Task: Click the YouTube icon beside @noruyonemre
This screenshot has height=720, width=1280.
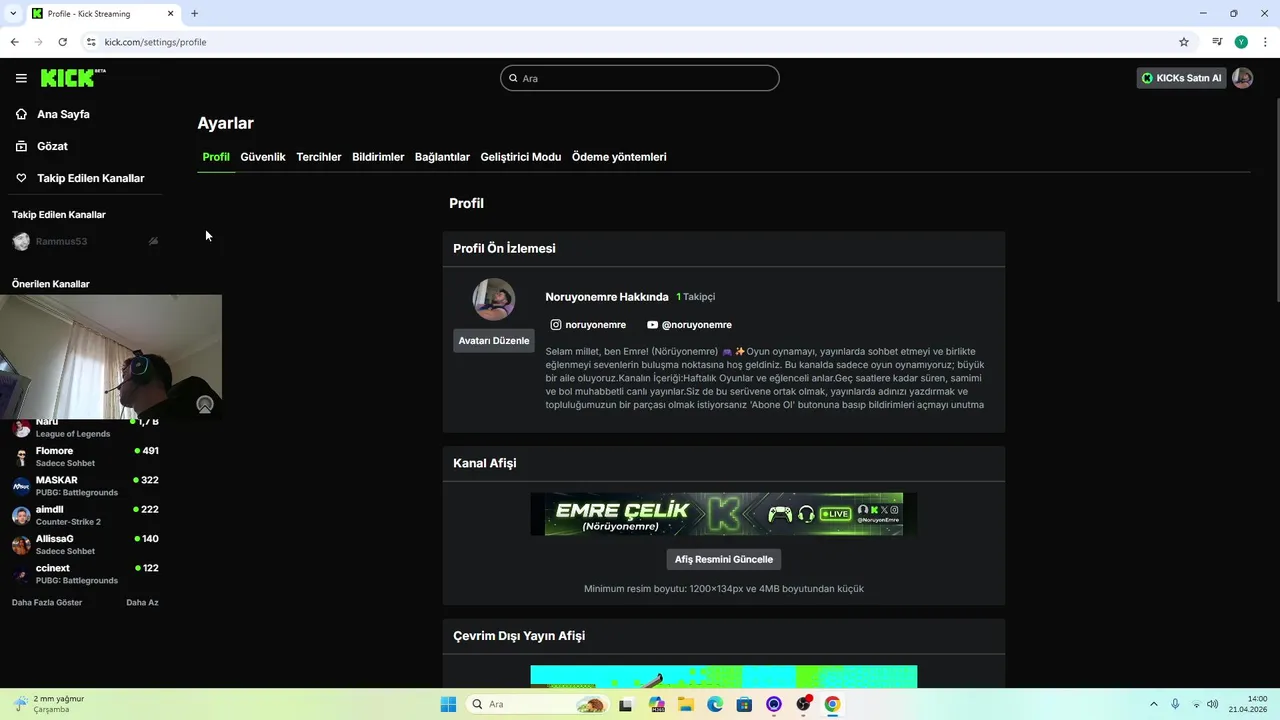Action: point(652,325)
